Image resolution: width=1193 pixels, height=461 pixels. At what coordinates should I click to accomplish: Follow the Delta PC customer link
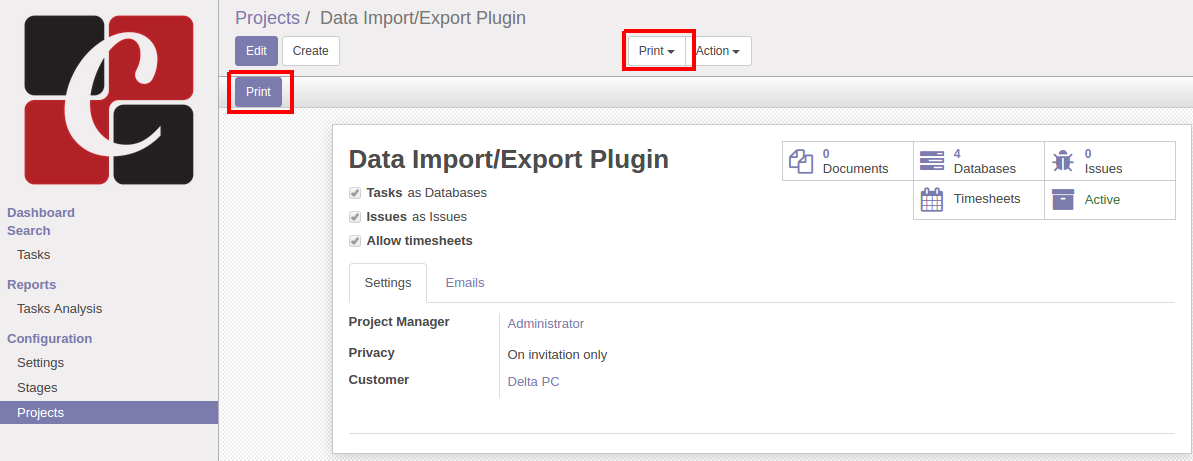(534, 382)
